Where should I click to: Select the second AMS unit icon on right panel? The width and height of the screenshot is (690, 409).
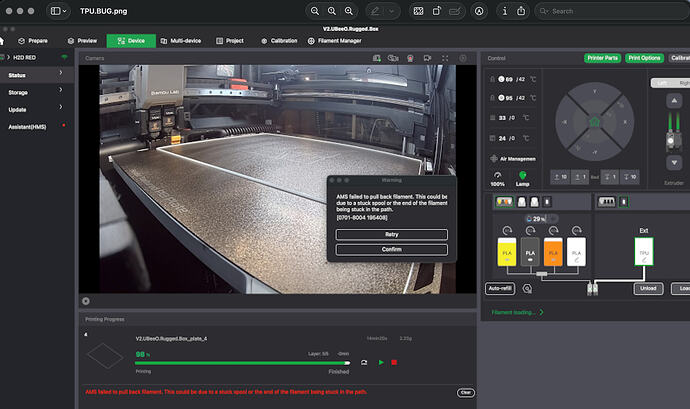pyautogui.click(x=606, y=202)
